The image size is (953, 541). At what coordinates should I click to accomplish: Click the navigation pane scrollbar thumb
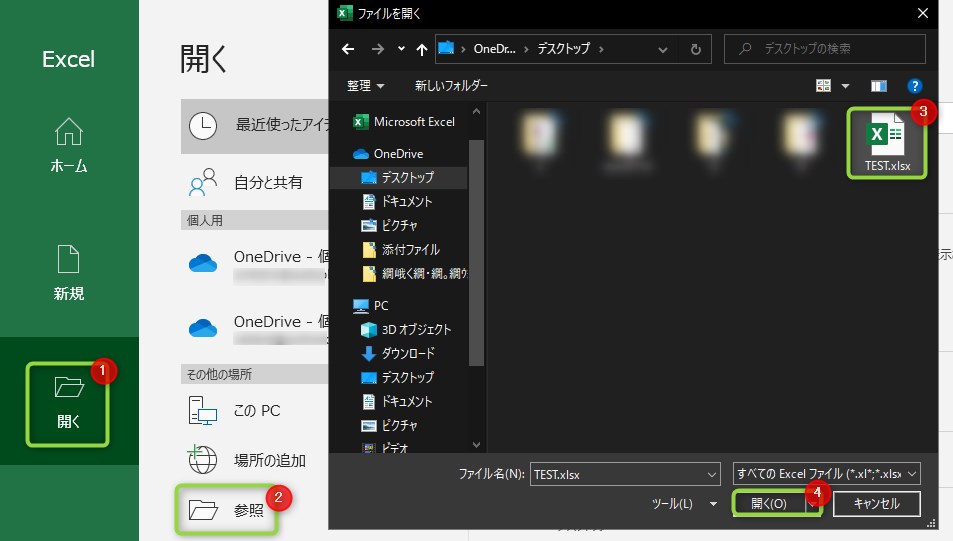click(476, 252)
